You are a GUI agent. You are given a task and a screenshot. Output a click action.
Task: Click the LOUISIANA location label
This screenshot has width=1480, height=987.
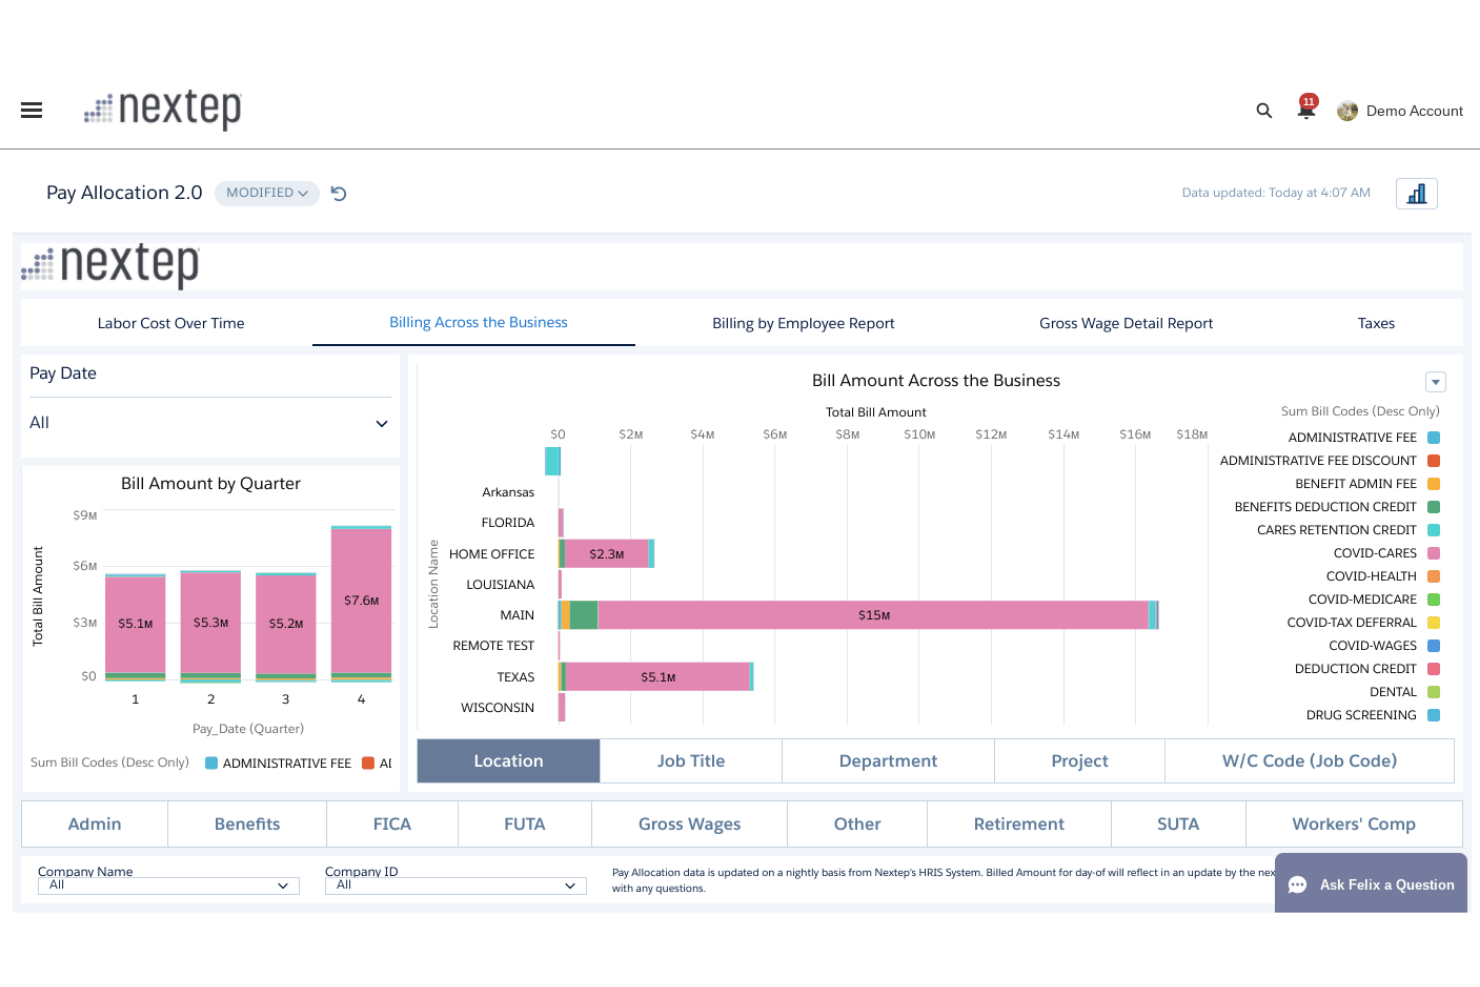pyautogui.click(x=500, y=585)
